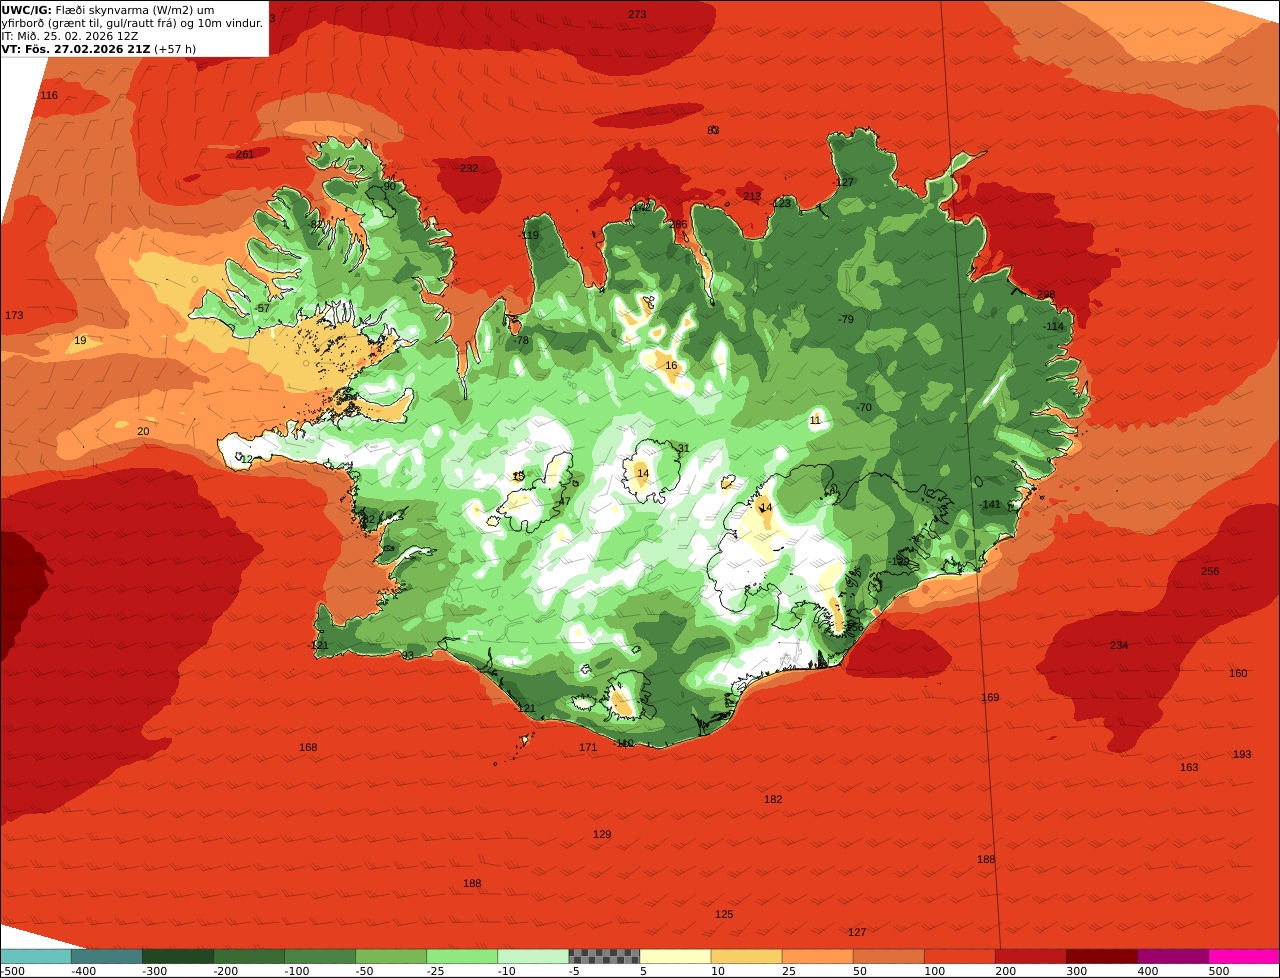This screenshot has height=978, width=1280.
Task: Click the 50 to 100 orange legend swatch
Action: 888,956
